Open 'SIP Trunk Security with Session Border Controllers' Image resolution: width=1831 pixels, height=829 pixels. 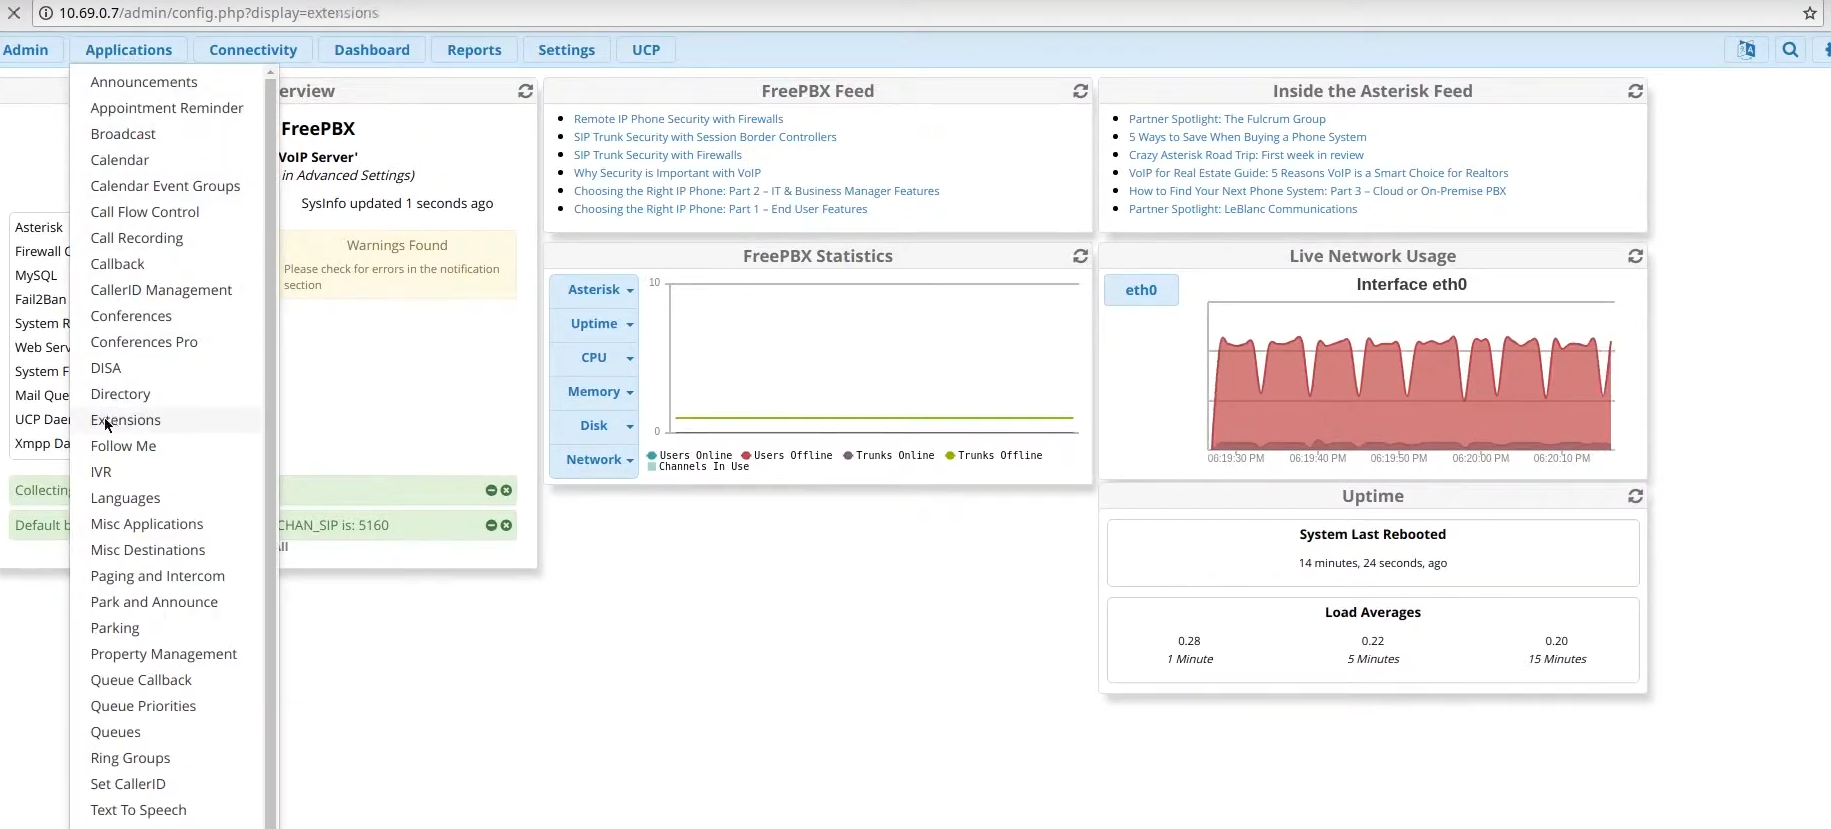point(705,137)
